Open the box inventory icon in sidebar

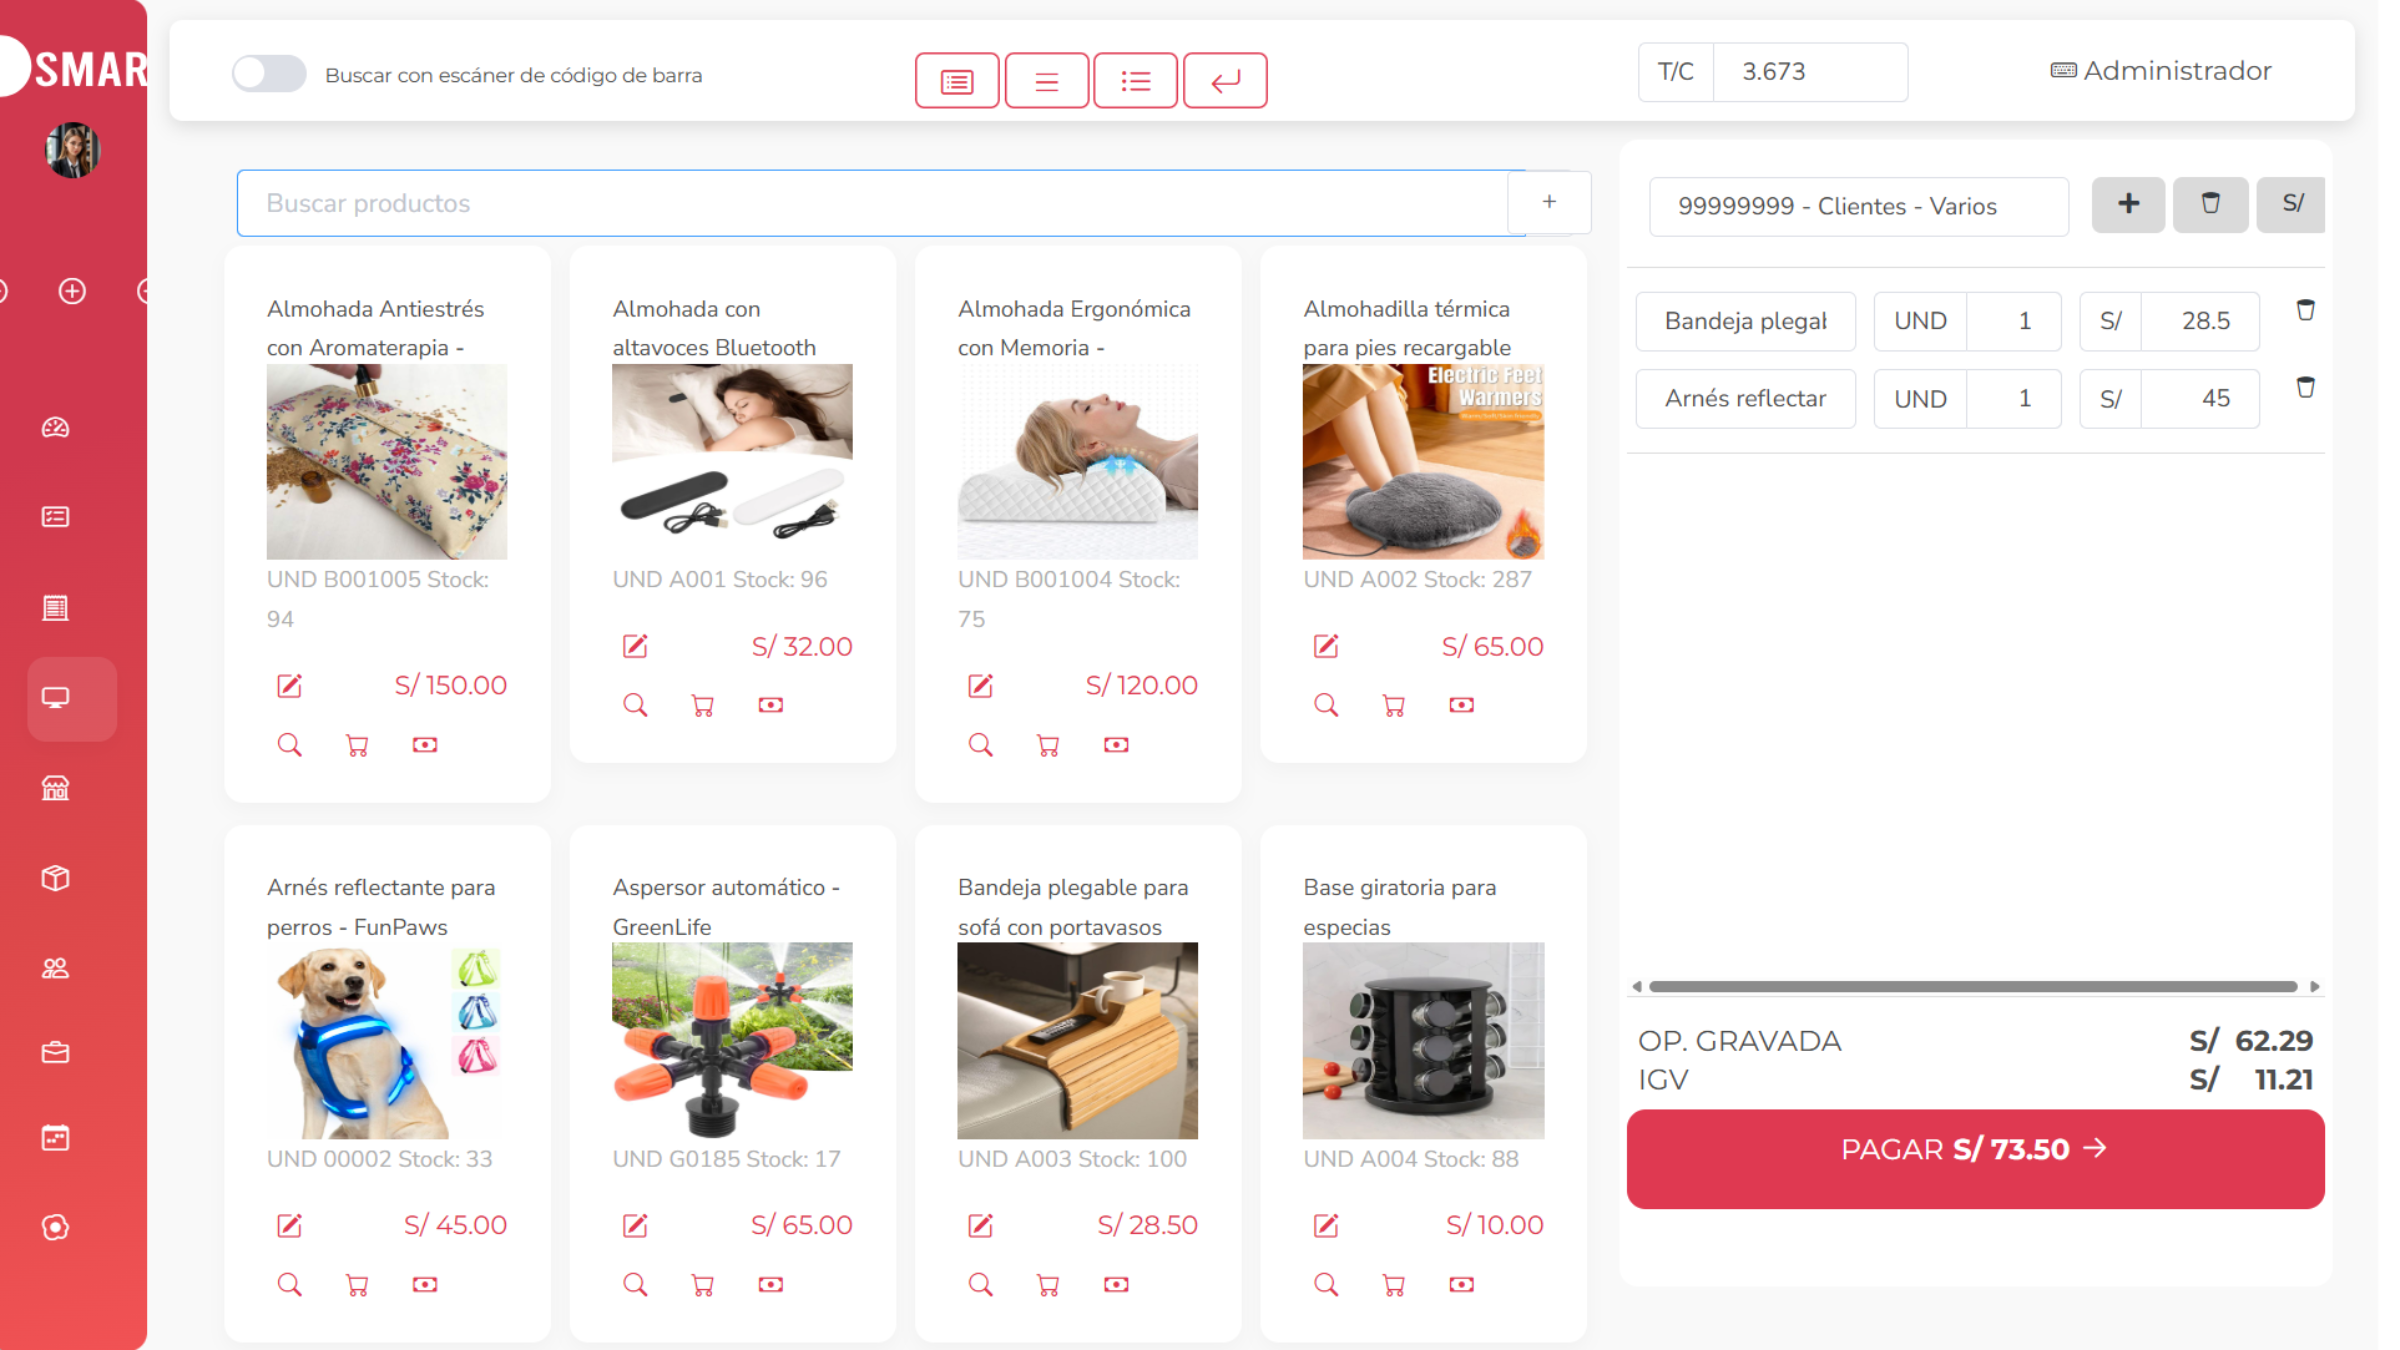coord(55,878)
